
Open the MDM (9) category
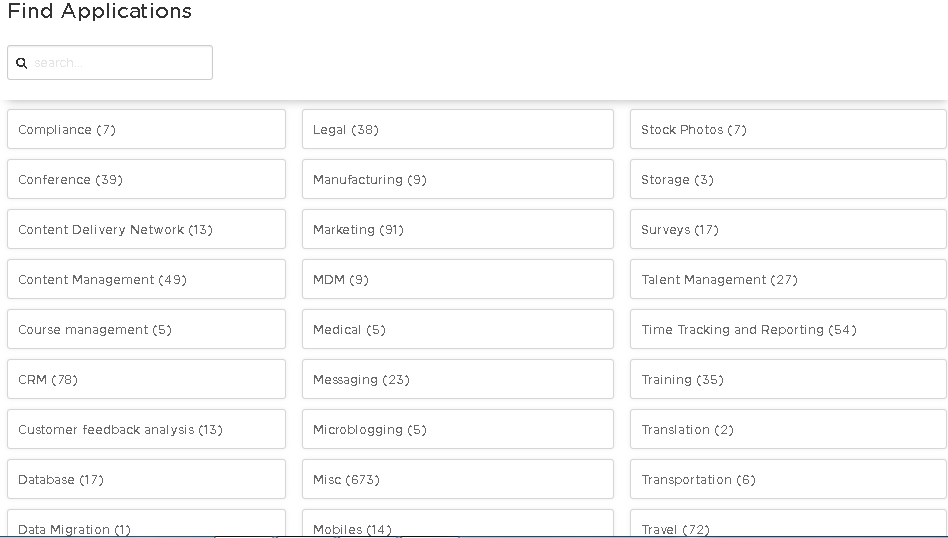point(457,280)
